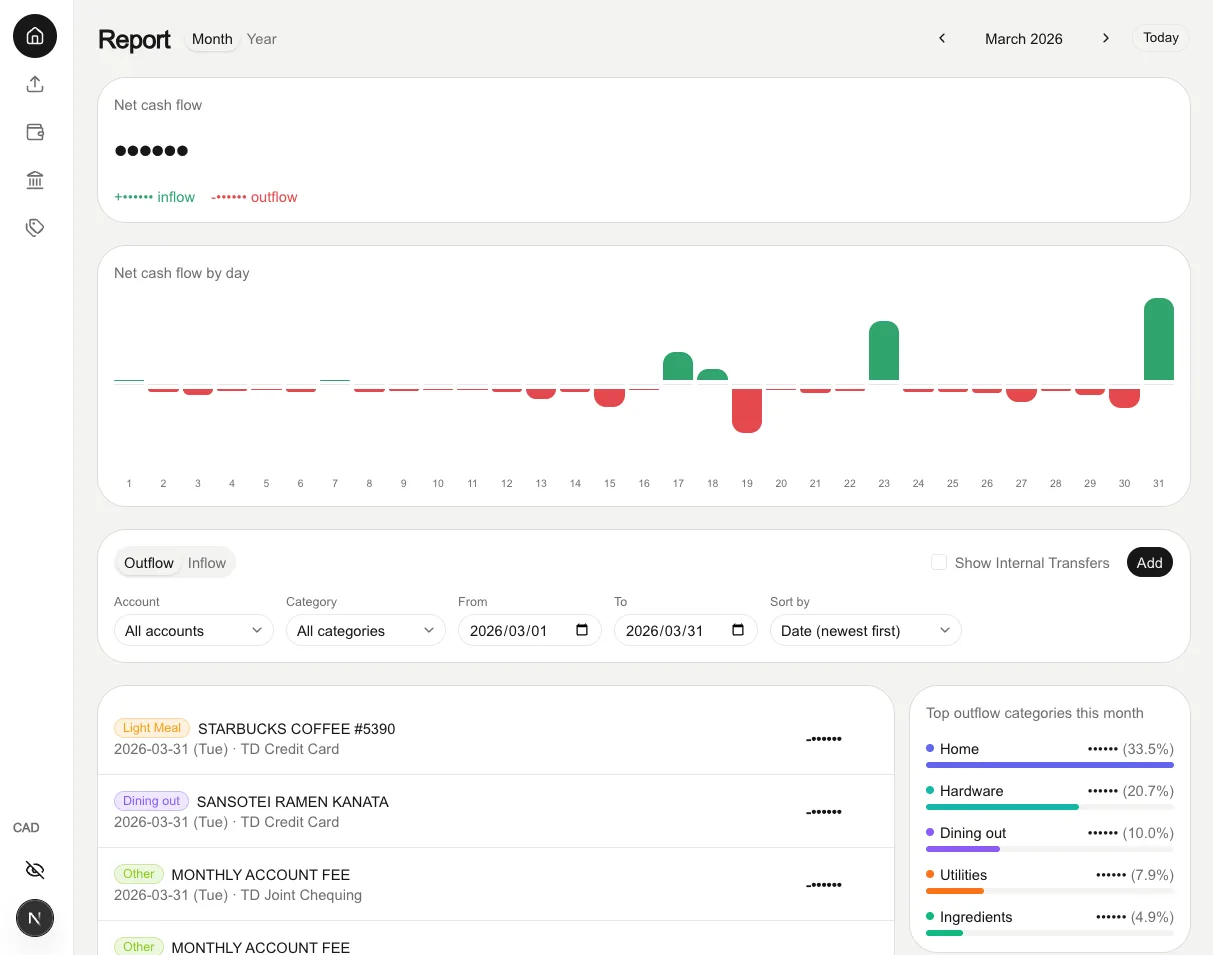Open the All categories dropdown

pos(366,631)
